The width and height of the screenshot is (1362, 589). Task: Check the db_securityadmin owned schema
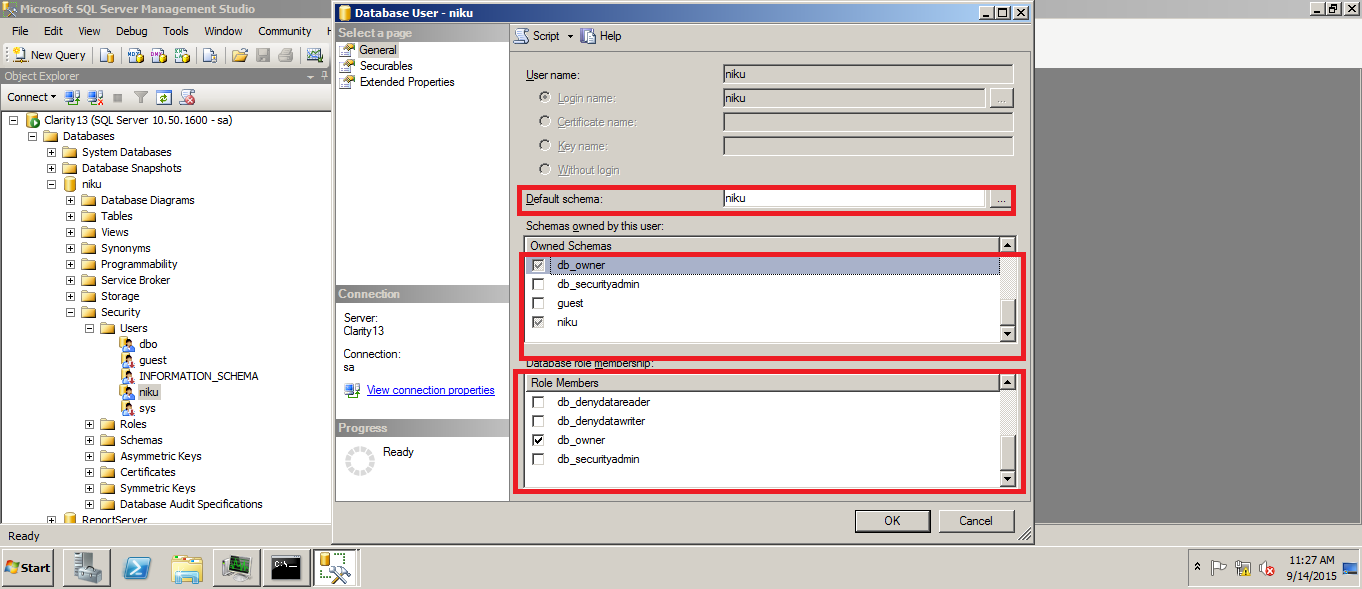(x=537, y=283)
